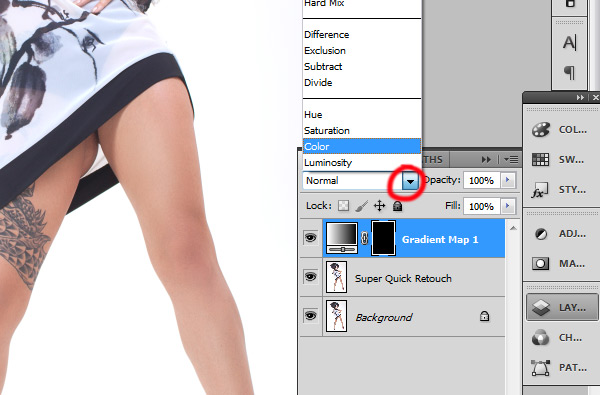
Task: Select the Layers panel icon
Action: point(541,307)
